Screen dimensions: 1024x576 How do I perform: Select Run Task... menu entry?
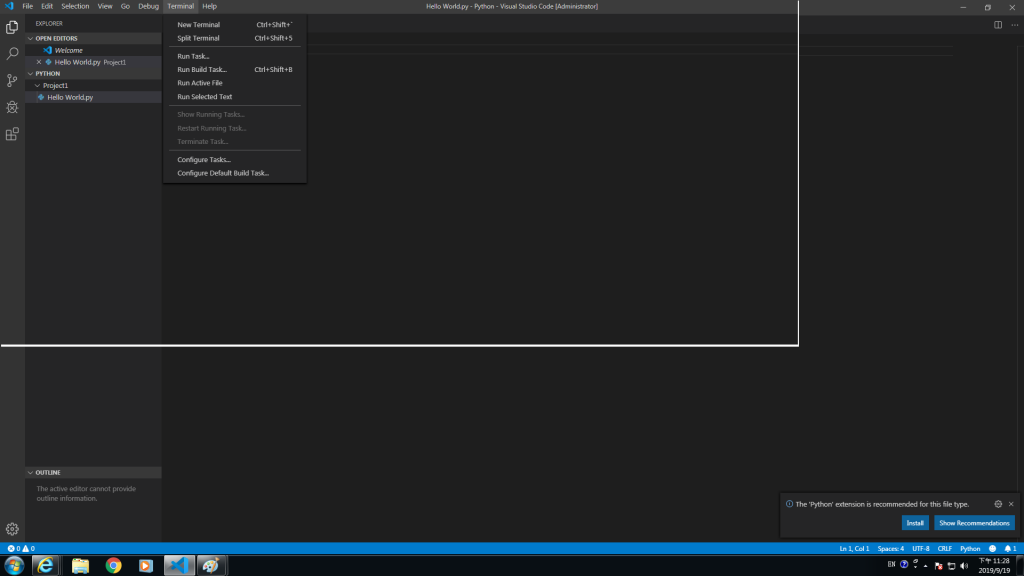[x=234, y=56]
